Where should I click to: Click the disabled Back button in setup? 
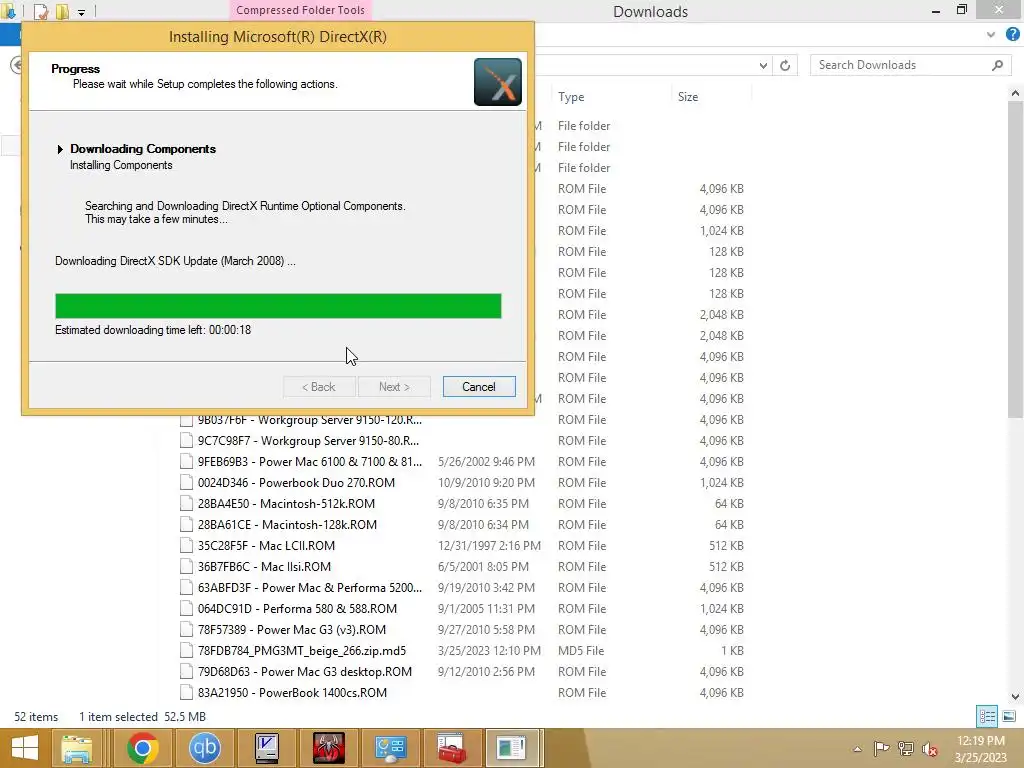point(319,387)
